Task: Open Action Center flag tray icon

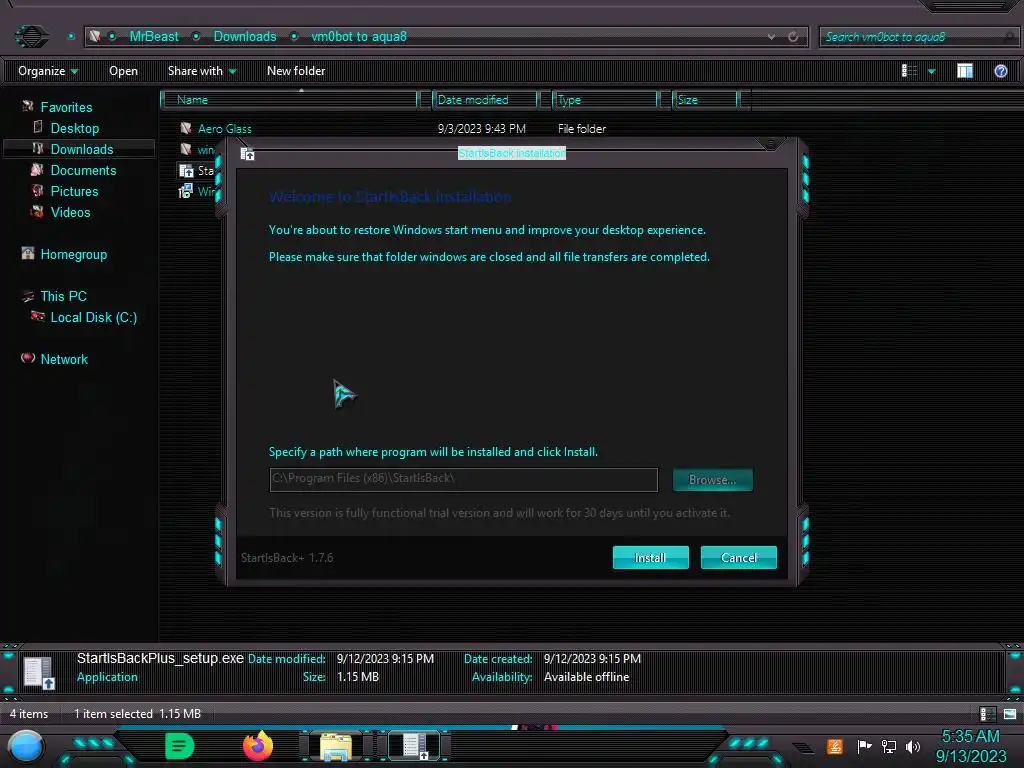Action: pos(864,746)
